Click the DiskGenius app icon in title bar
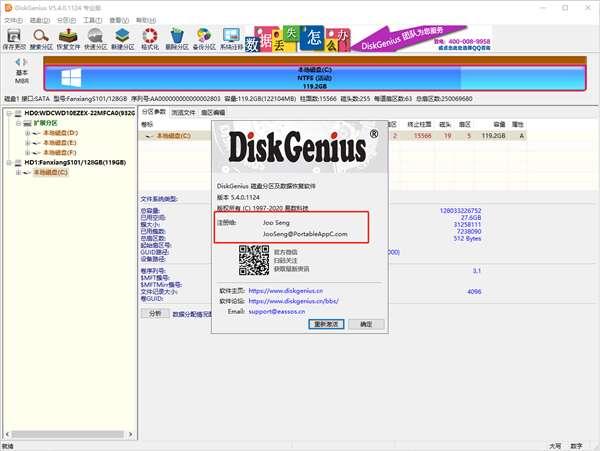The width and height of the screenshot is (600, 451). pos(8,8)
